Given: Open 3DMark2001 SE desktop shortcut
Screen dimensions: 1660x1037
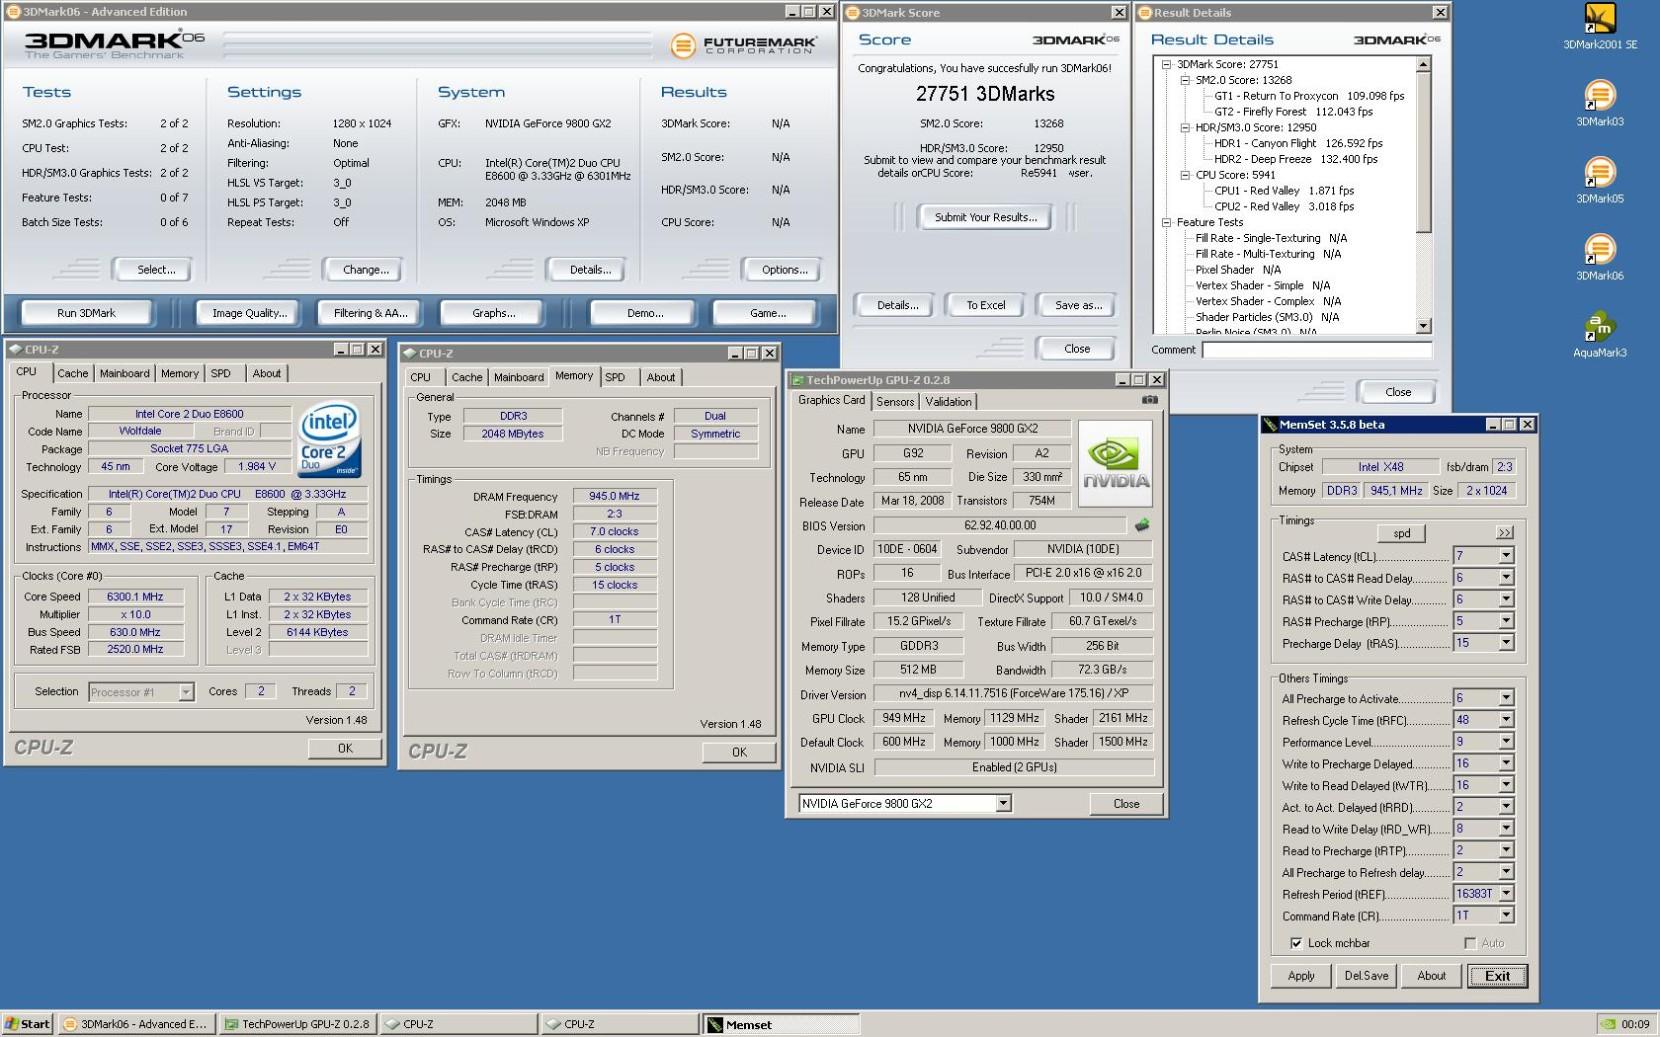Looking at the screenshot, I should tap(1600, 27).
